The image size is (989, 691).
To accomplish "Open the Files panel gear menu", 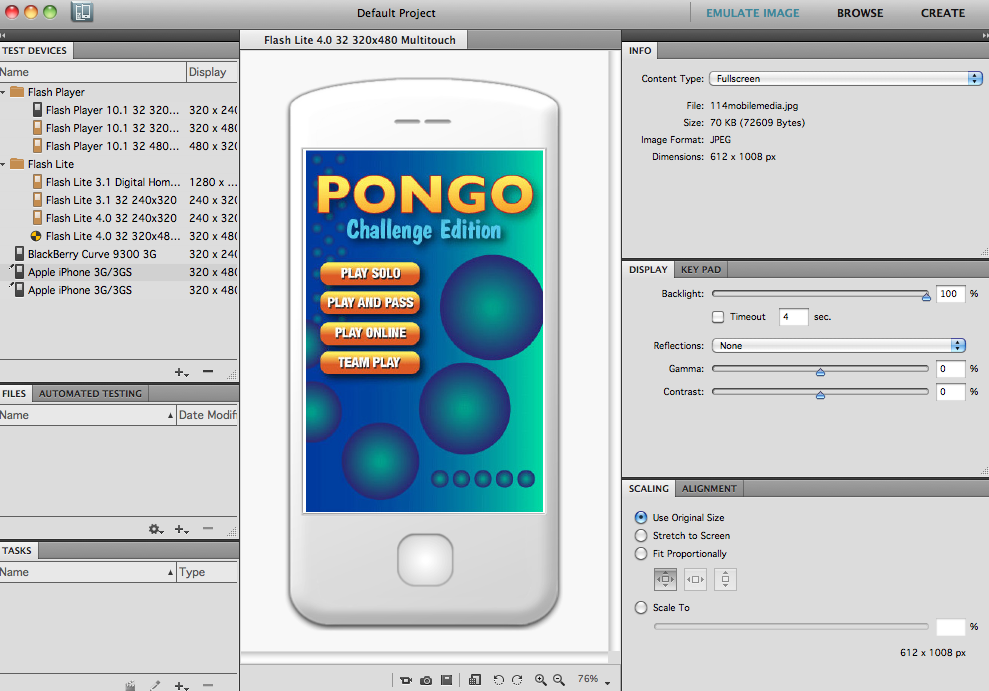I will click(156, 530).
